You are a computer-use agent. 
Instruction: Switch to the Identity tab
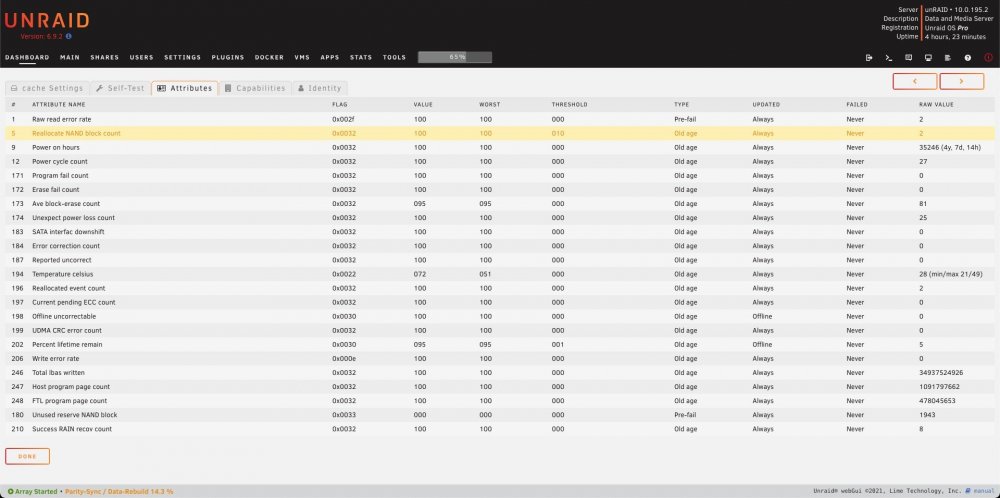click(320, 88)
